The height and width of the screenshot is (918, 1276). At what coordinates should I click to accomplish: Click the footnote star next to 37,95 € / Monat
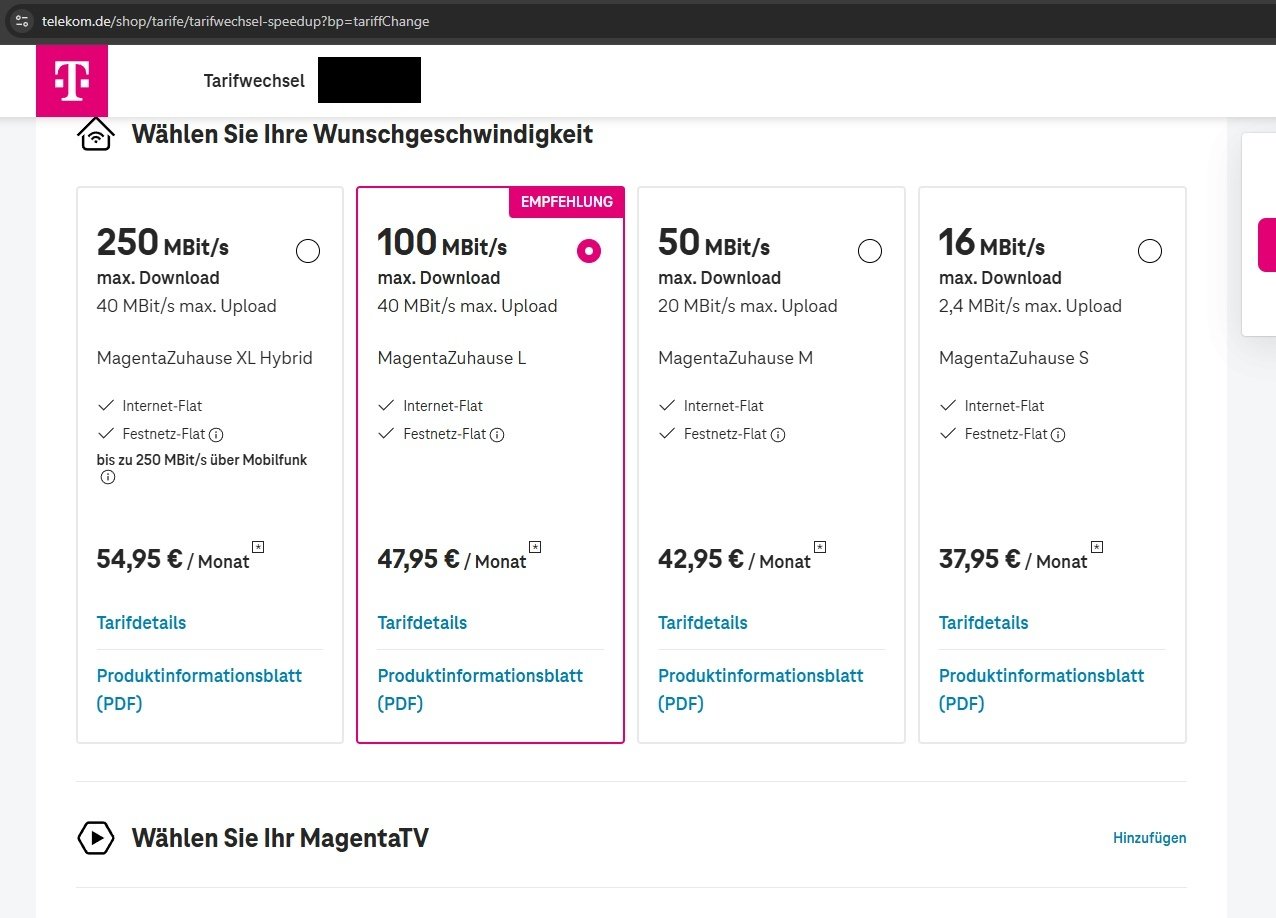(1096, 546)
